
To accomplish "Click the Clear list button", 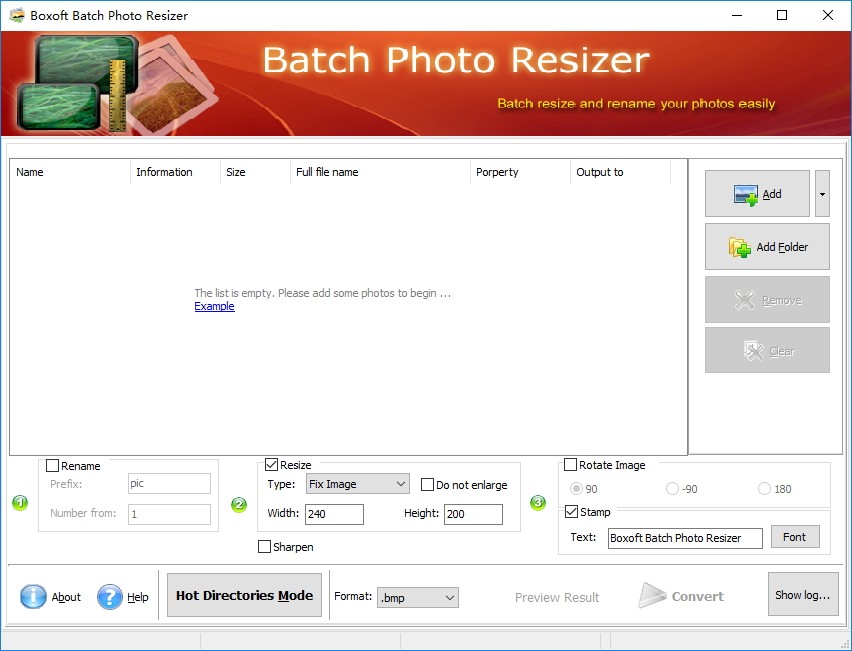I will click(767, 350).
